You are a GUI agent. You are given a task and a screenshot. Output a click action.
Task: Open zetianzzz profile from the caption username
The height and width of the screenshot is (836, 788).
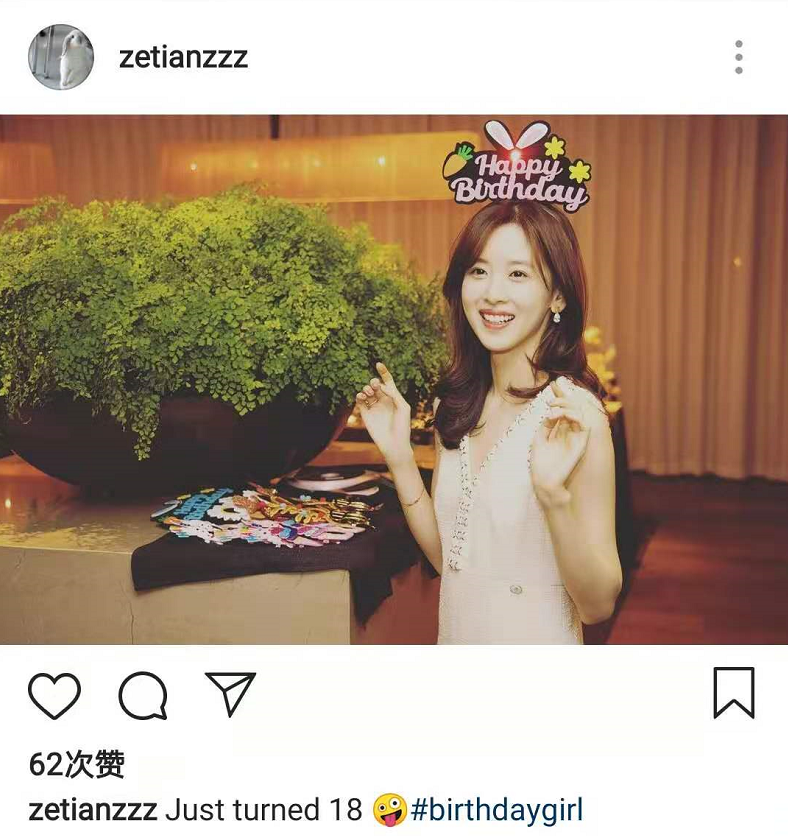(x=93, y=810)
